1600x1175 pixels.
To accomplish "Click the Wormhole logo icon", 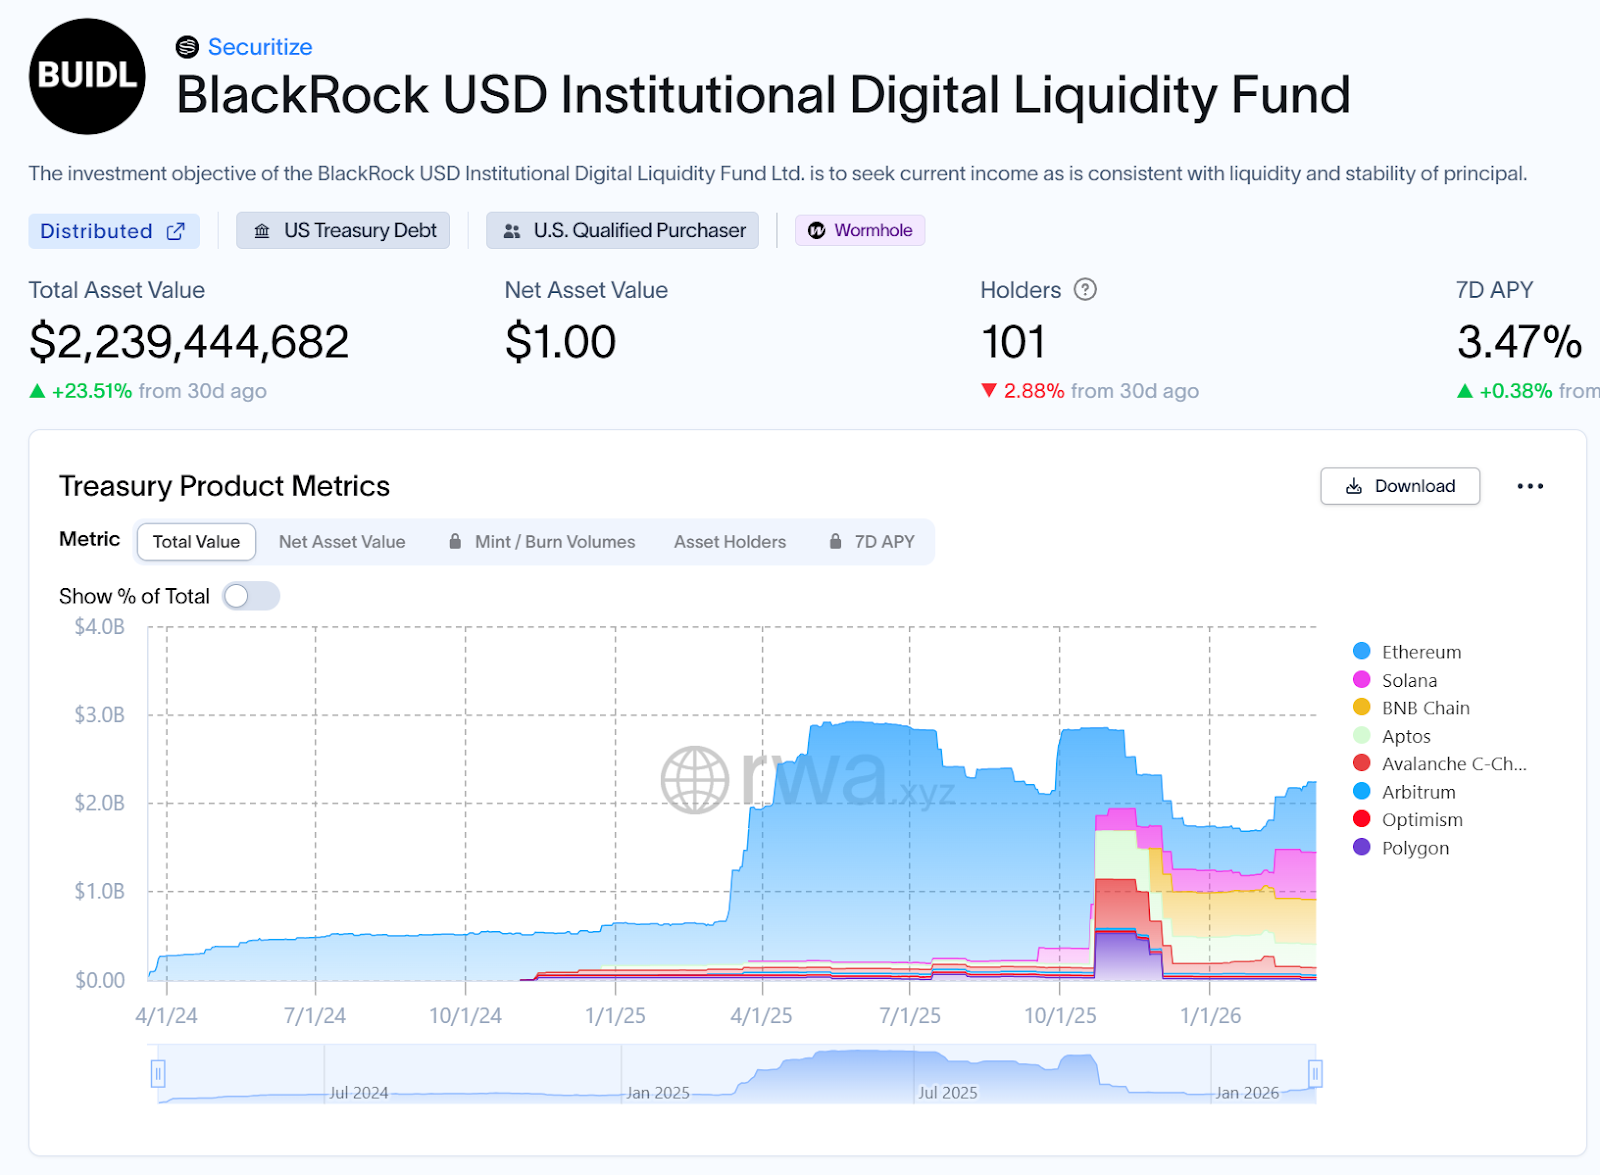I will [817, 230].
